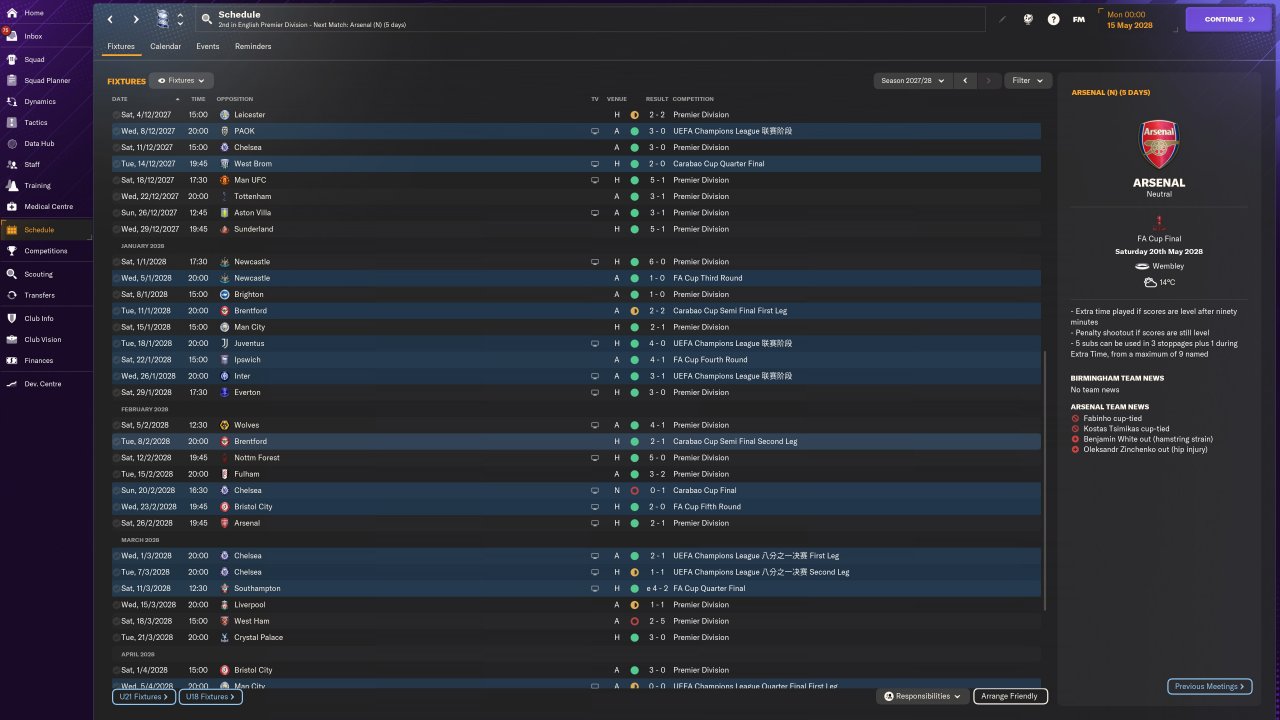Viewport: 1280px width, 720px height.
Task: Open the FM menu icon
Action: (x=1079, y=19)
